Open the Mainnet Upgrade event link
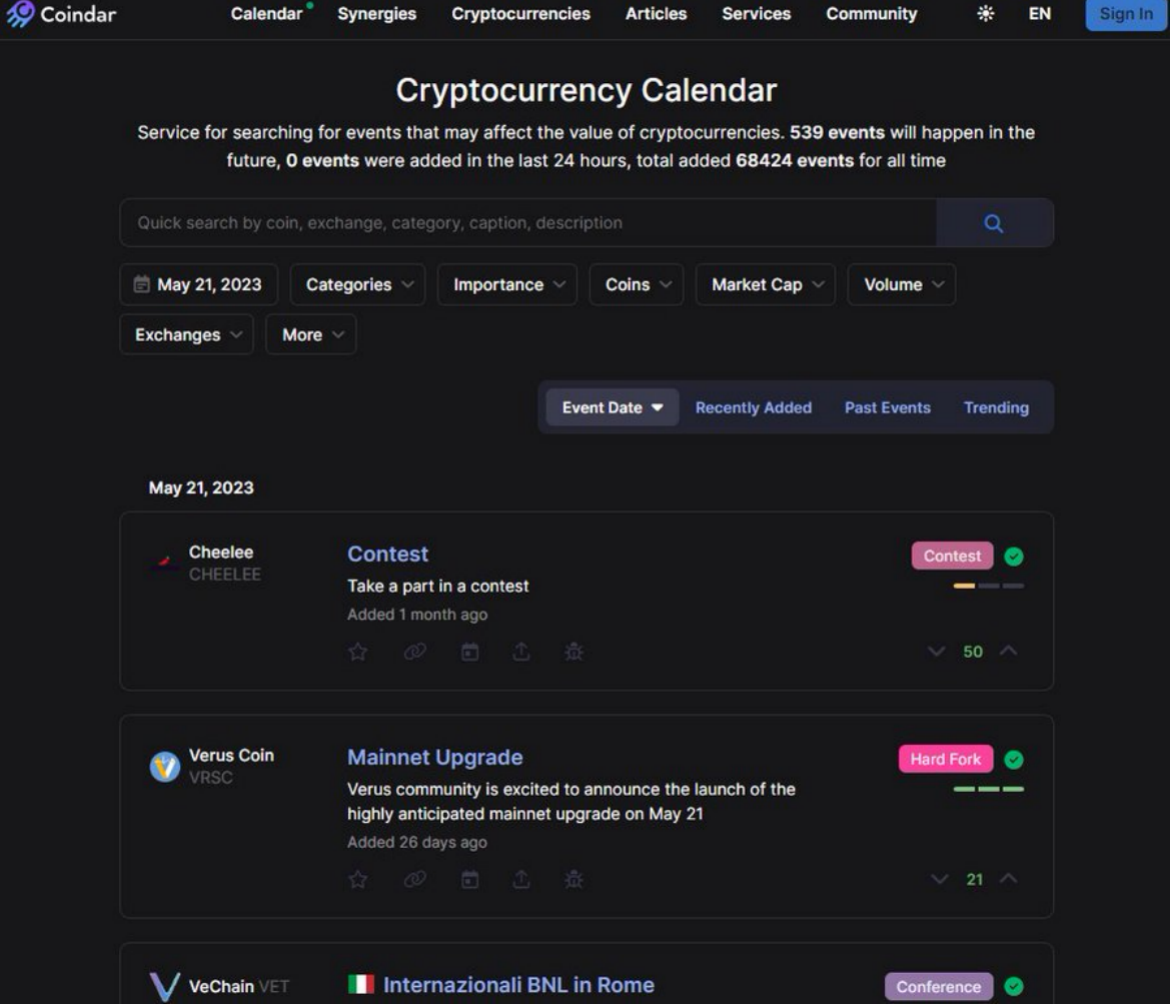The image size is (1172, 1008). pyautogui.click(x=435, y=758)
